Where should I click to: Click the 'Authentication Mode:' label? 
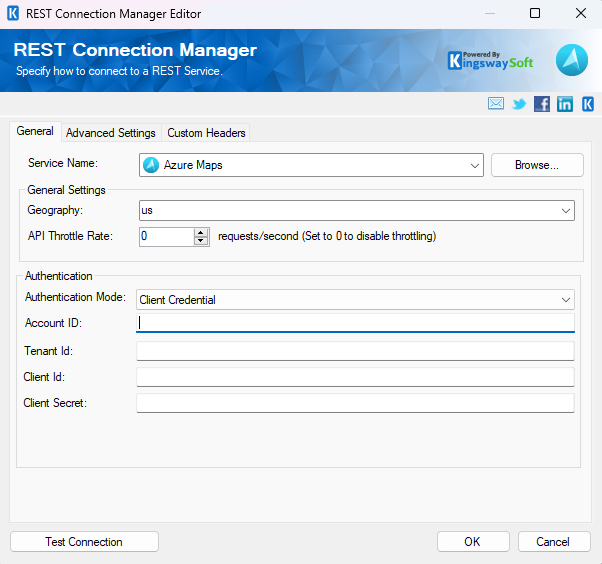pos(76,297)
